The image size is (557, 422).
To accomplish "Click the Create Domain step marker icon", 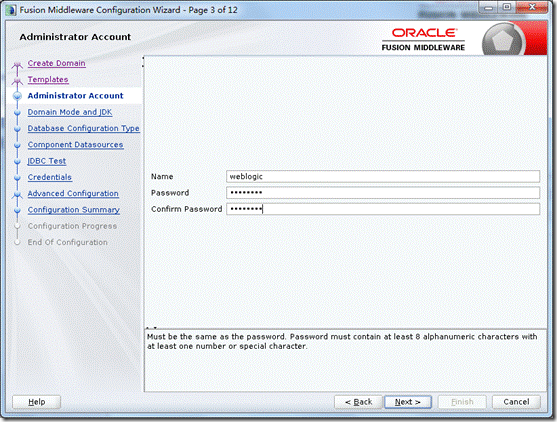I will click(17, 65).
